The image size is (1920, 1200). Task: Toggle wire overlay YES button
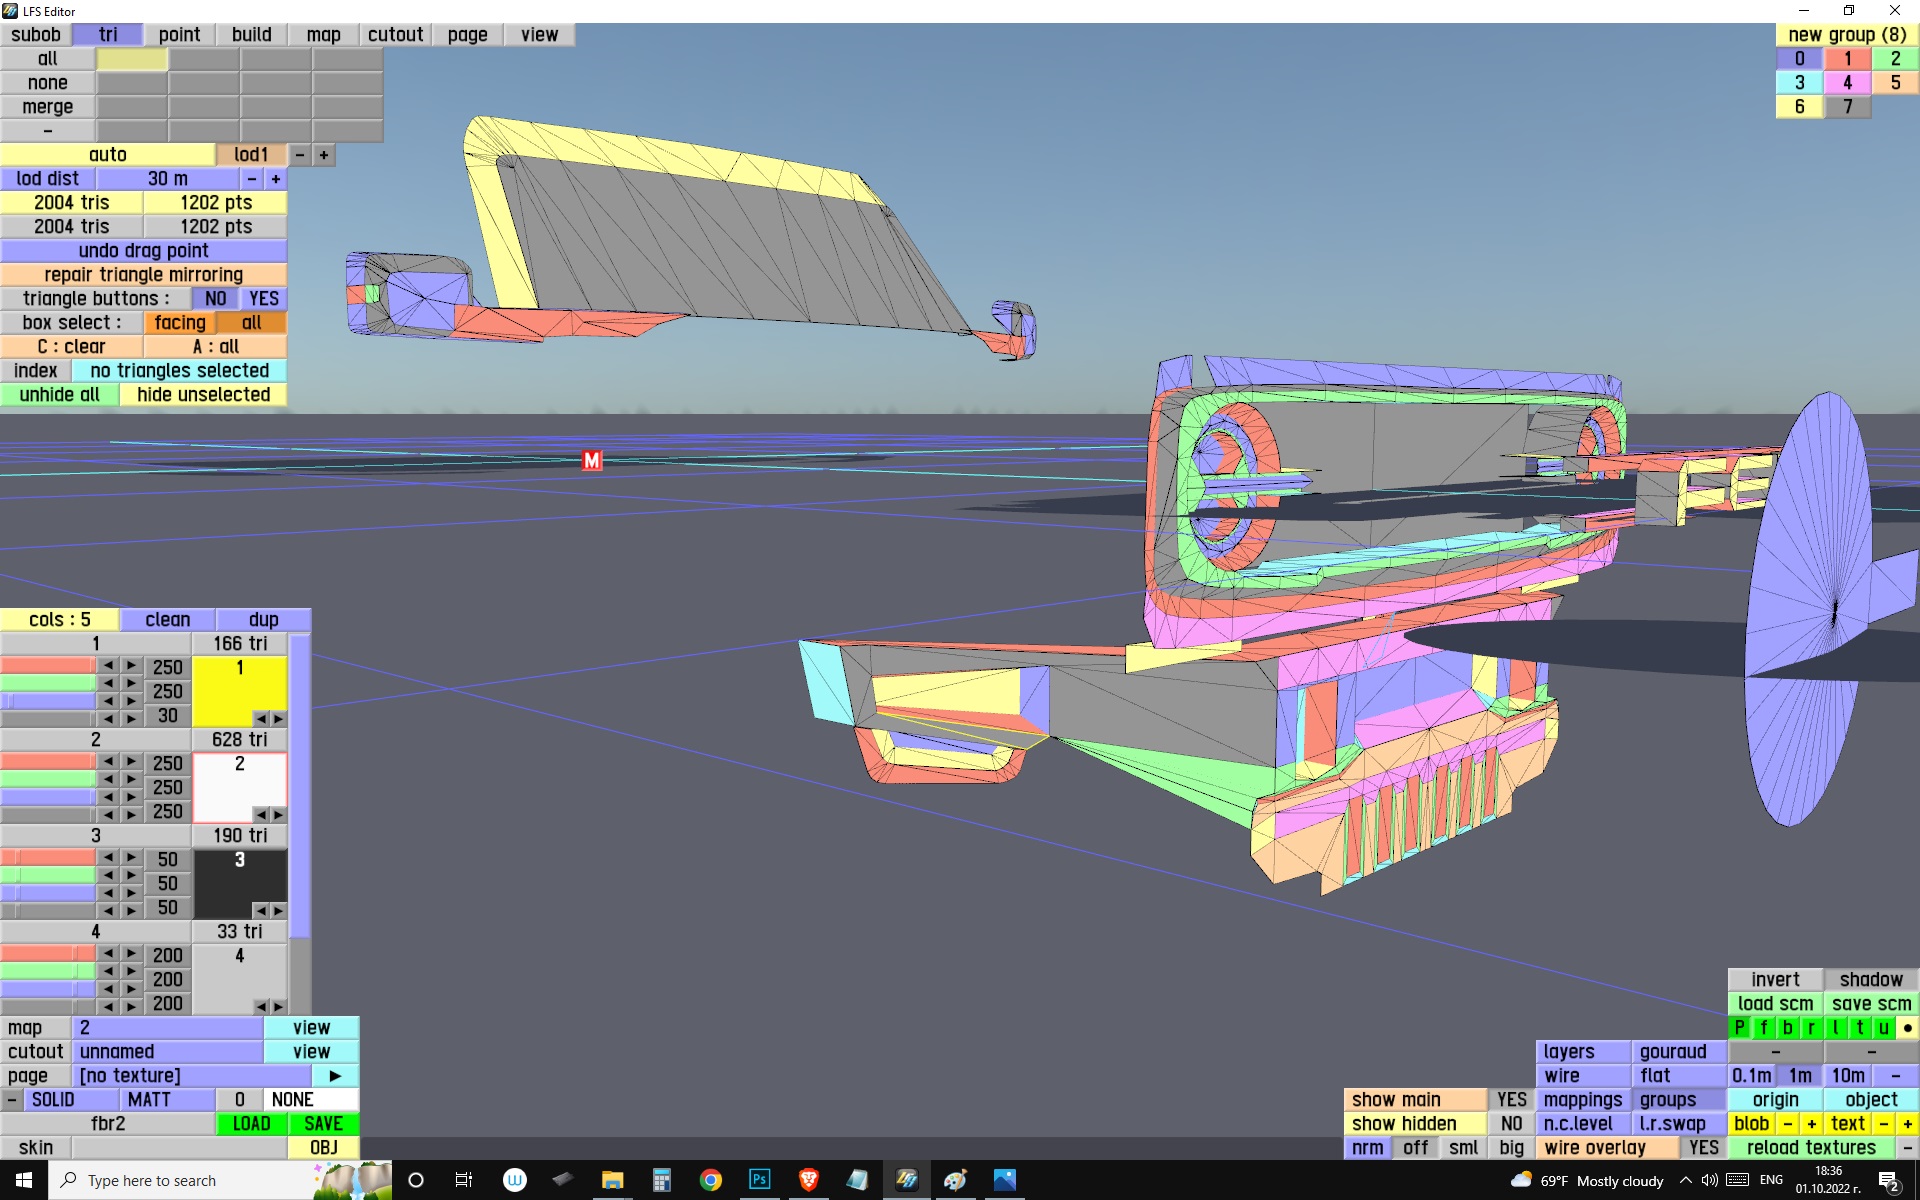(1703, 1148)
